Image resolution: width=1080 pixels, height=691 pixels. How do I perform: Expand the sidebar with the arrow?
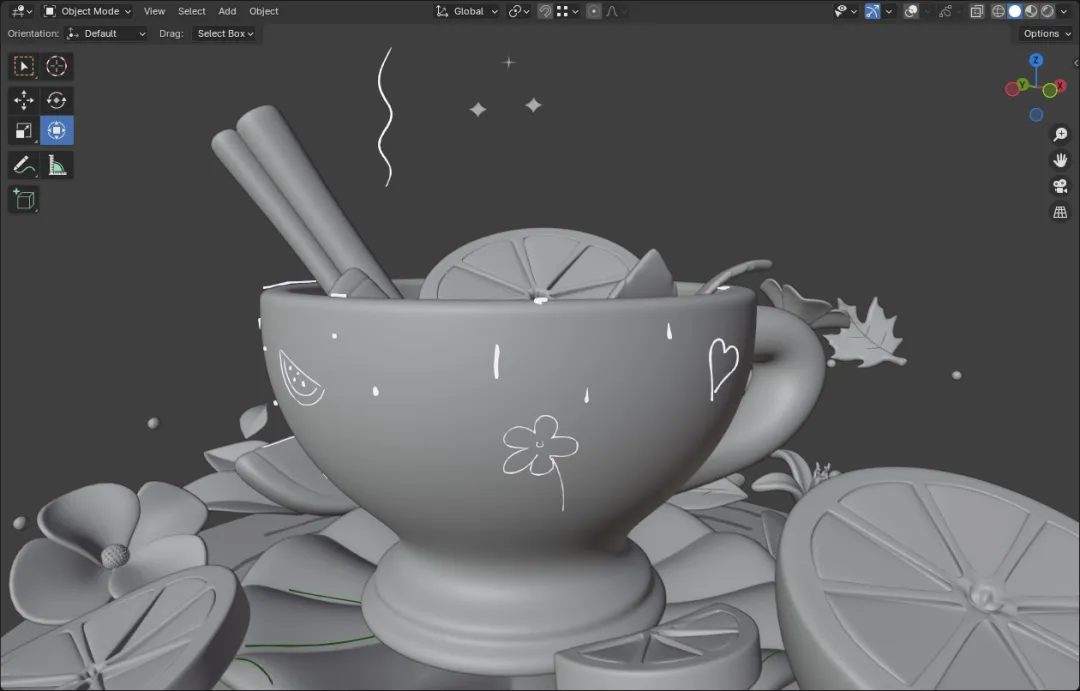[x=1076, y=63]
